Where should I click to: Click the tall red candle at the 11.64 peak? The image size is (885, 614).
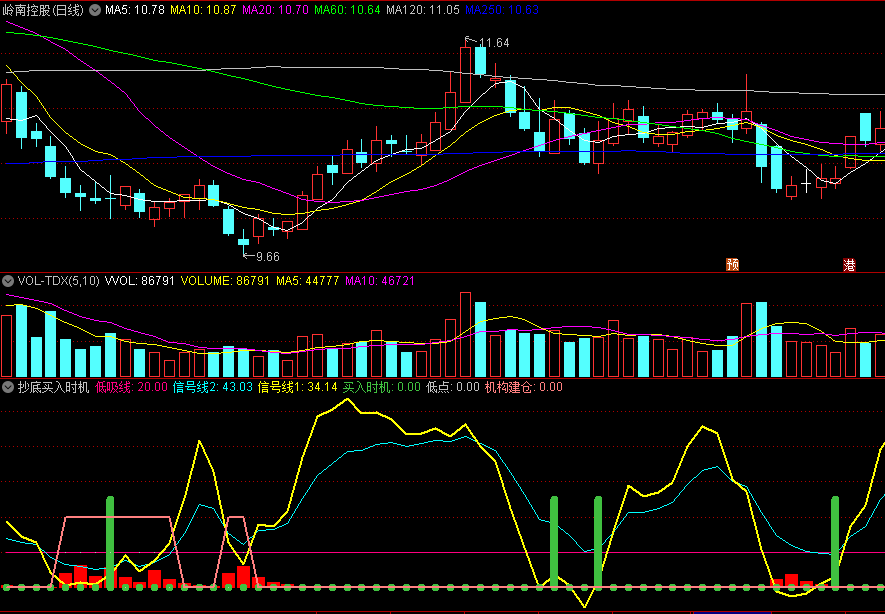pyautogui.click(x=466, y=74)
